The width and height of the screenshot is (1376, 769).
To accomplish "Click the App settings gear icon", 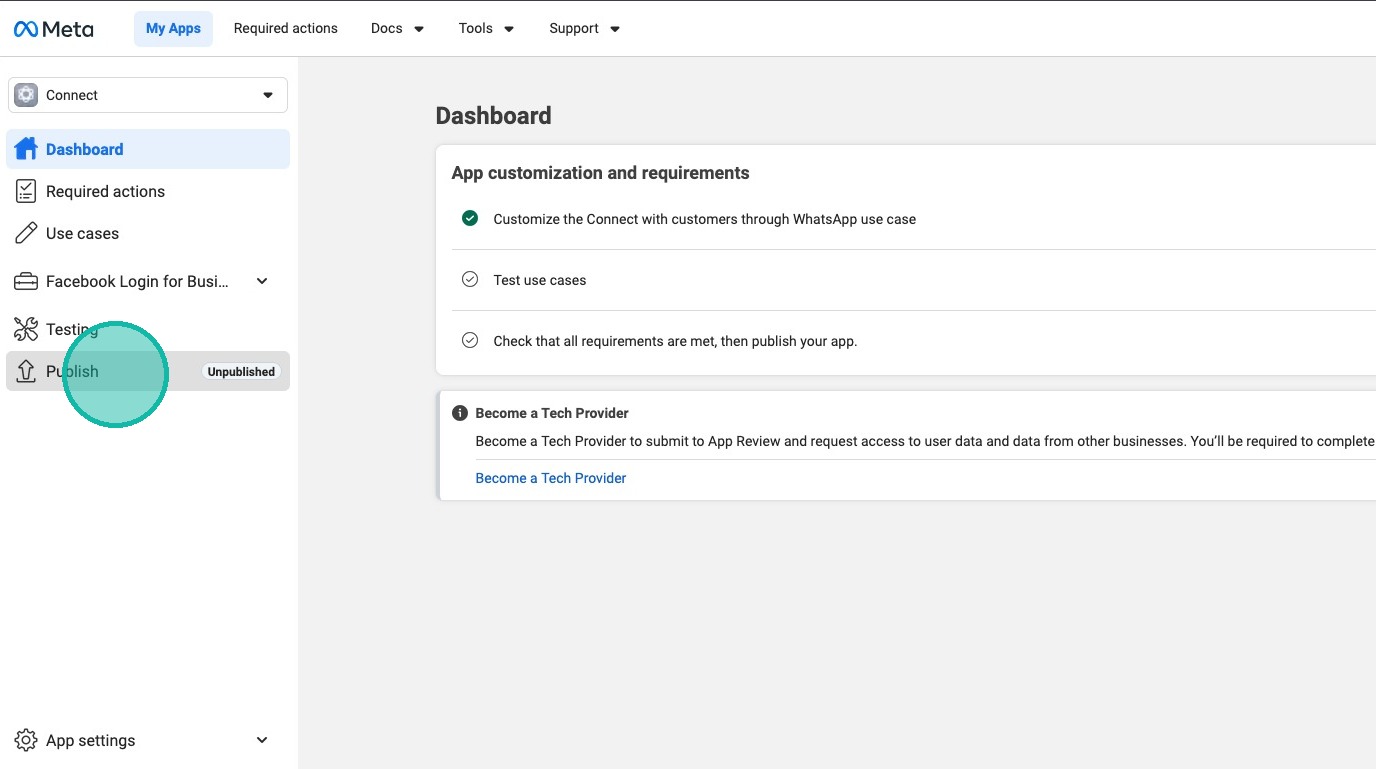I will click(x=26, y=740).
